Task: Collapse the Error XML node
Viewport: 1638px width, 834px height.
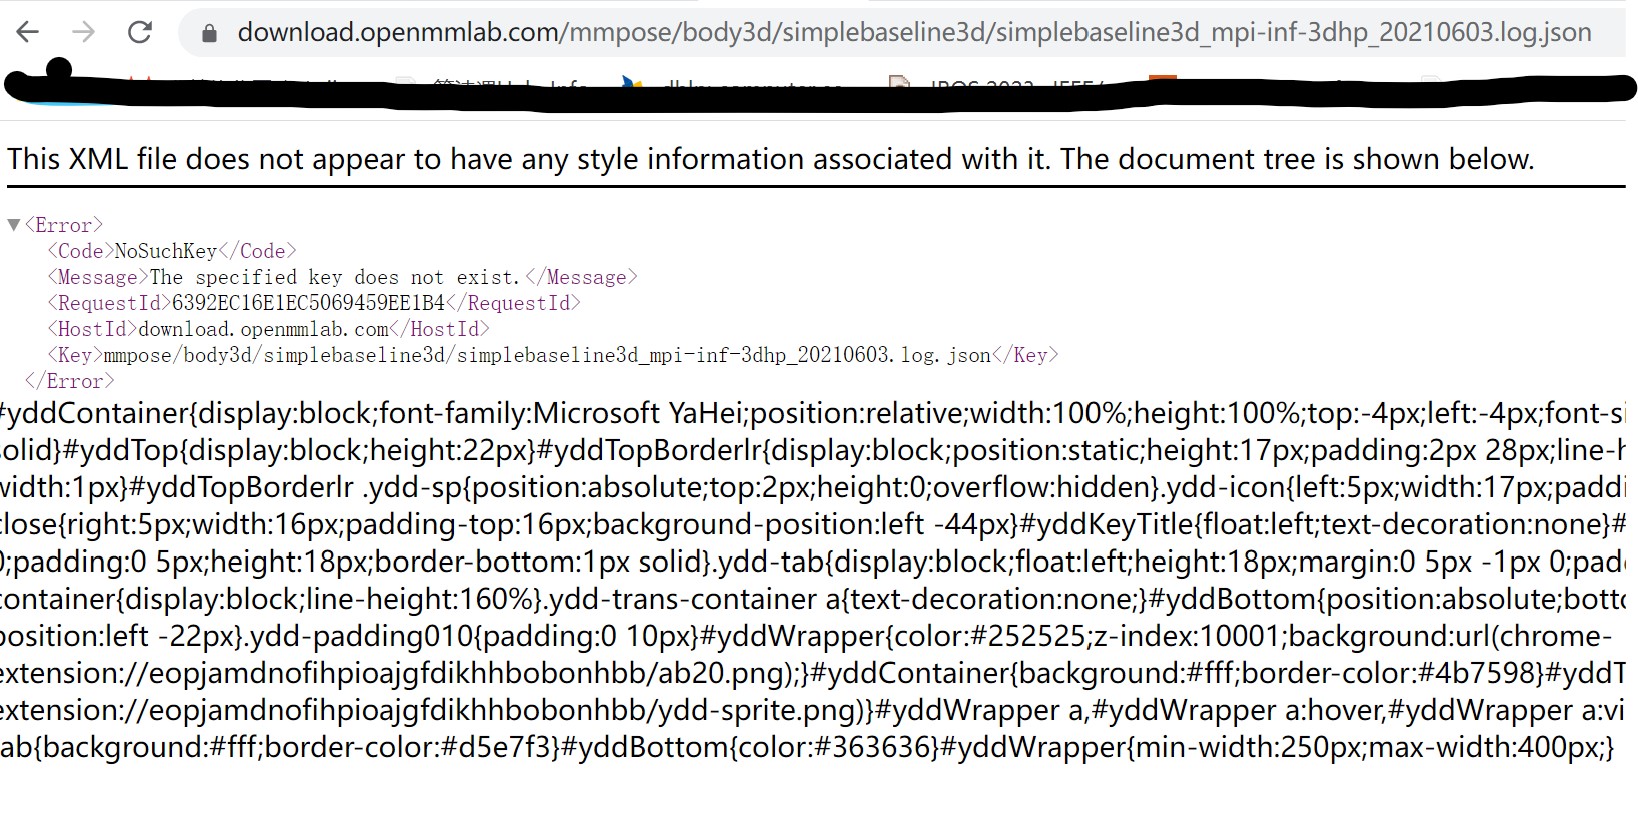Action: point(13,225)
